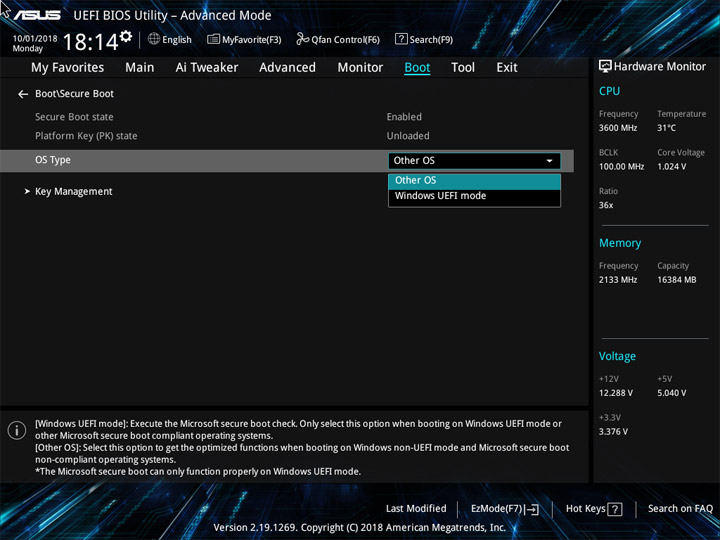
Task: Click the Memory heading in Hardware Monitor
Action: point(620,243)
